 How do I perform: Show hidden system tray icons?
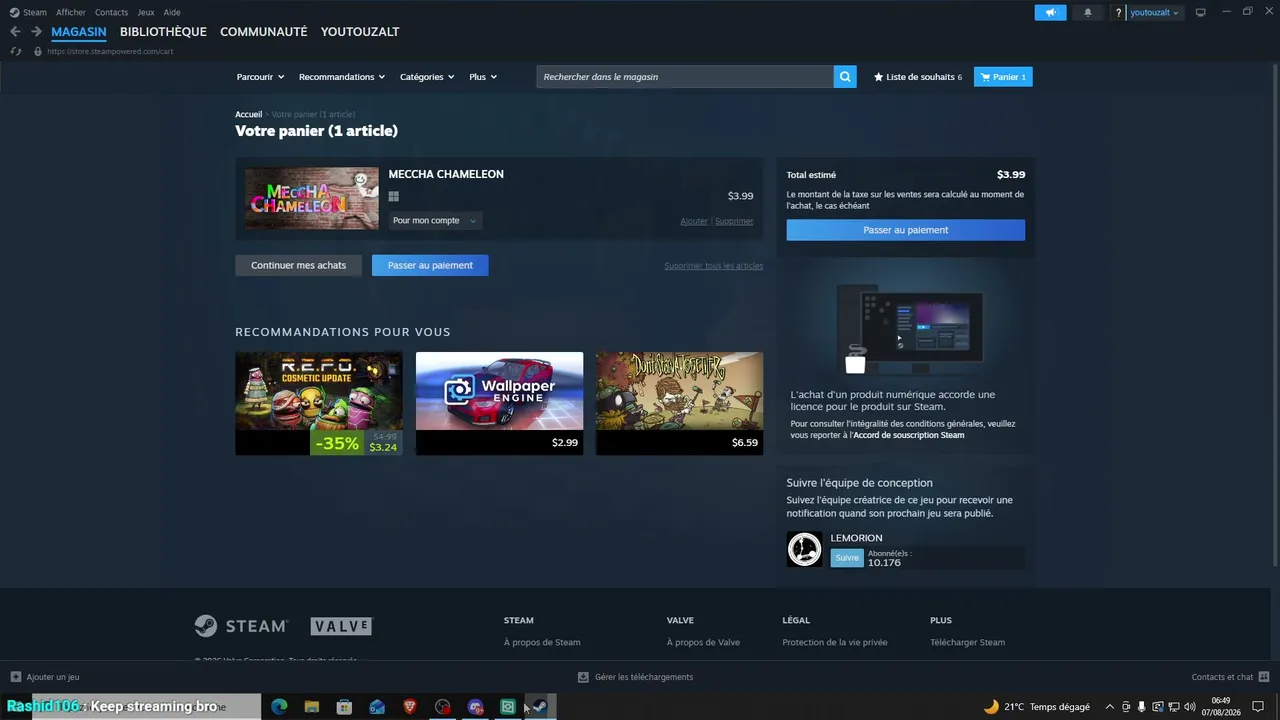(x=1109, y=707)
